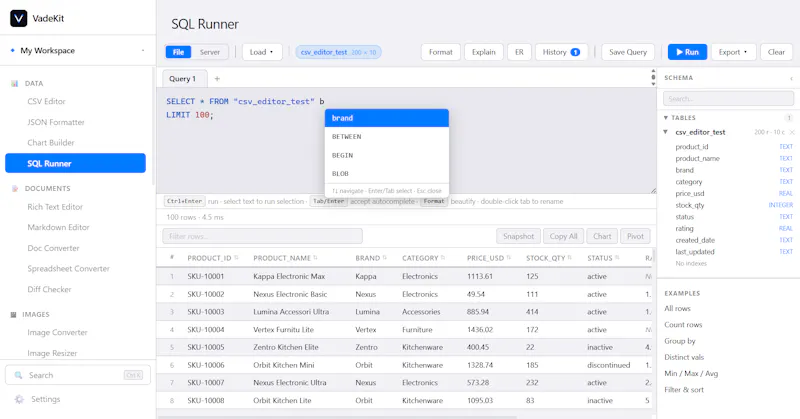Click Copy All results button
The height and width of the screenshot is (419, 800).
563,236
